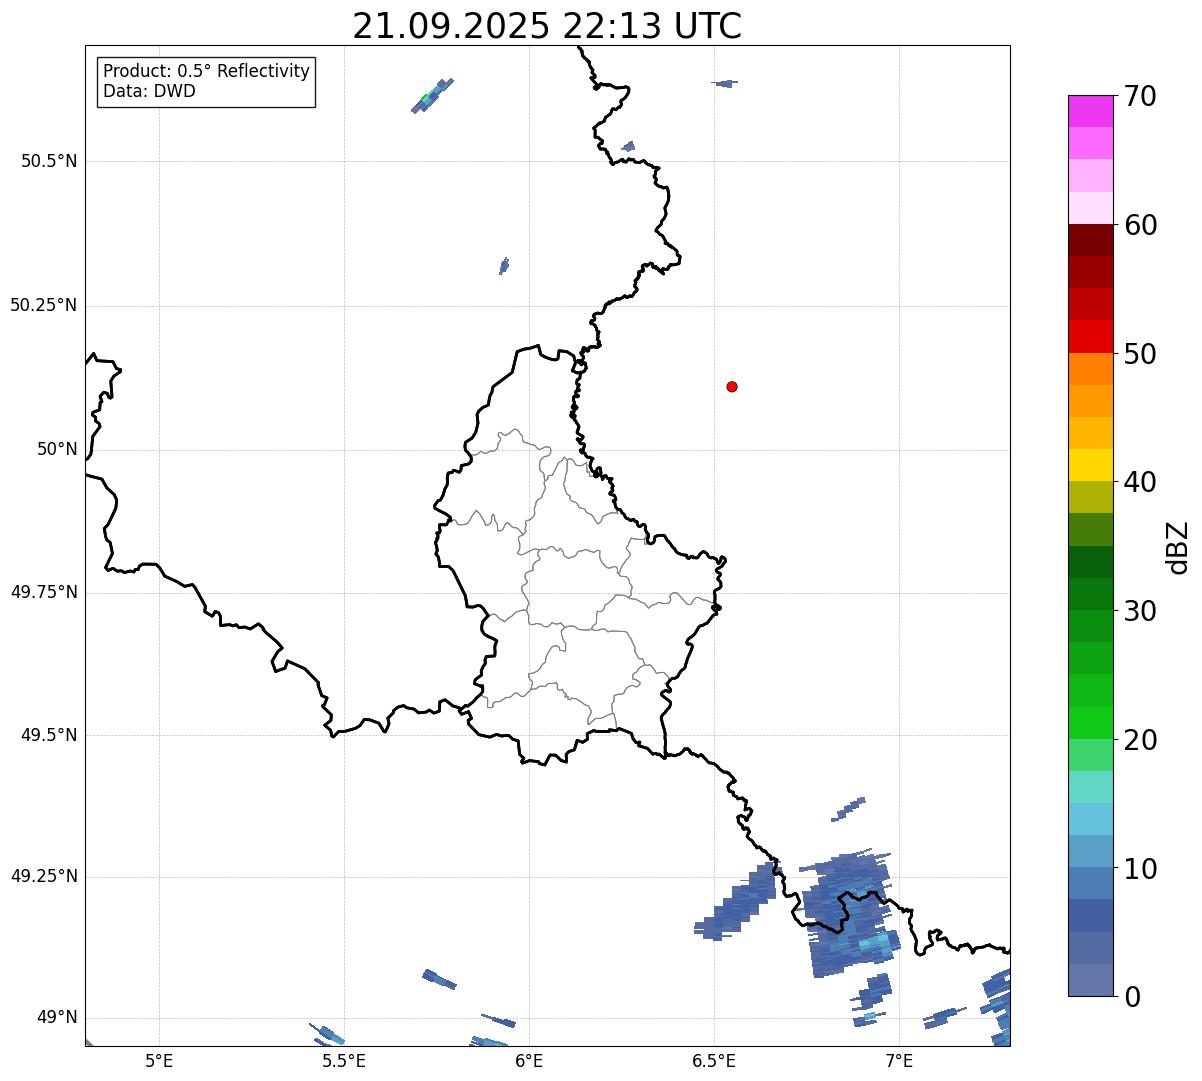Click the title '21.09.2025 22:13 UTC'

coord(547,26)
